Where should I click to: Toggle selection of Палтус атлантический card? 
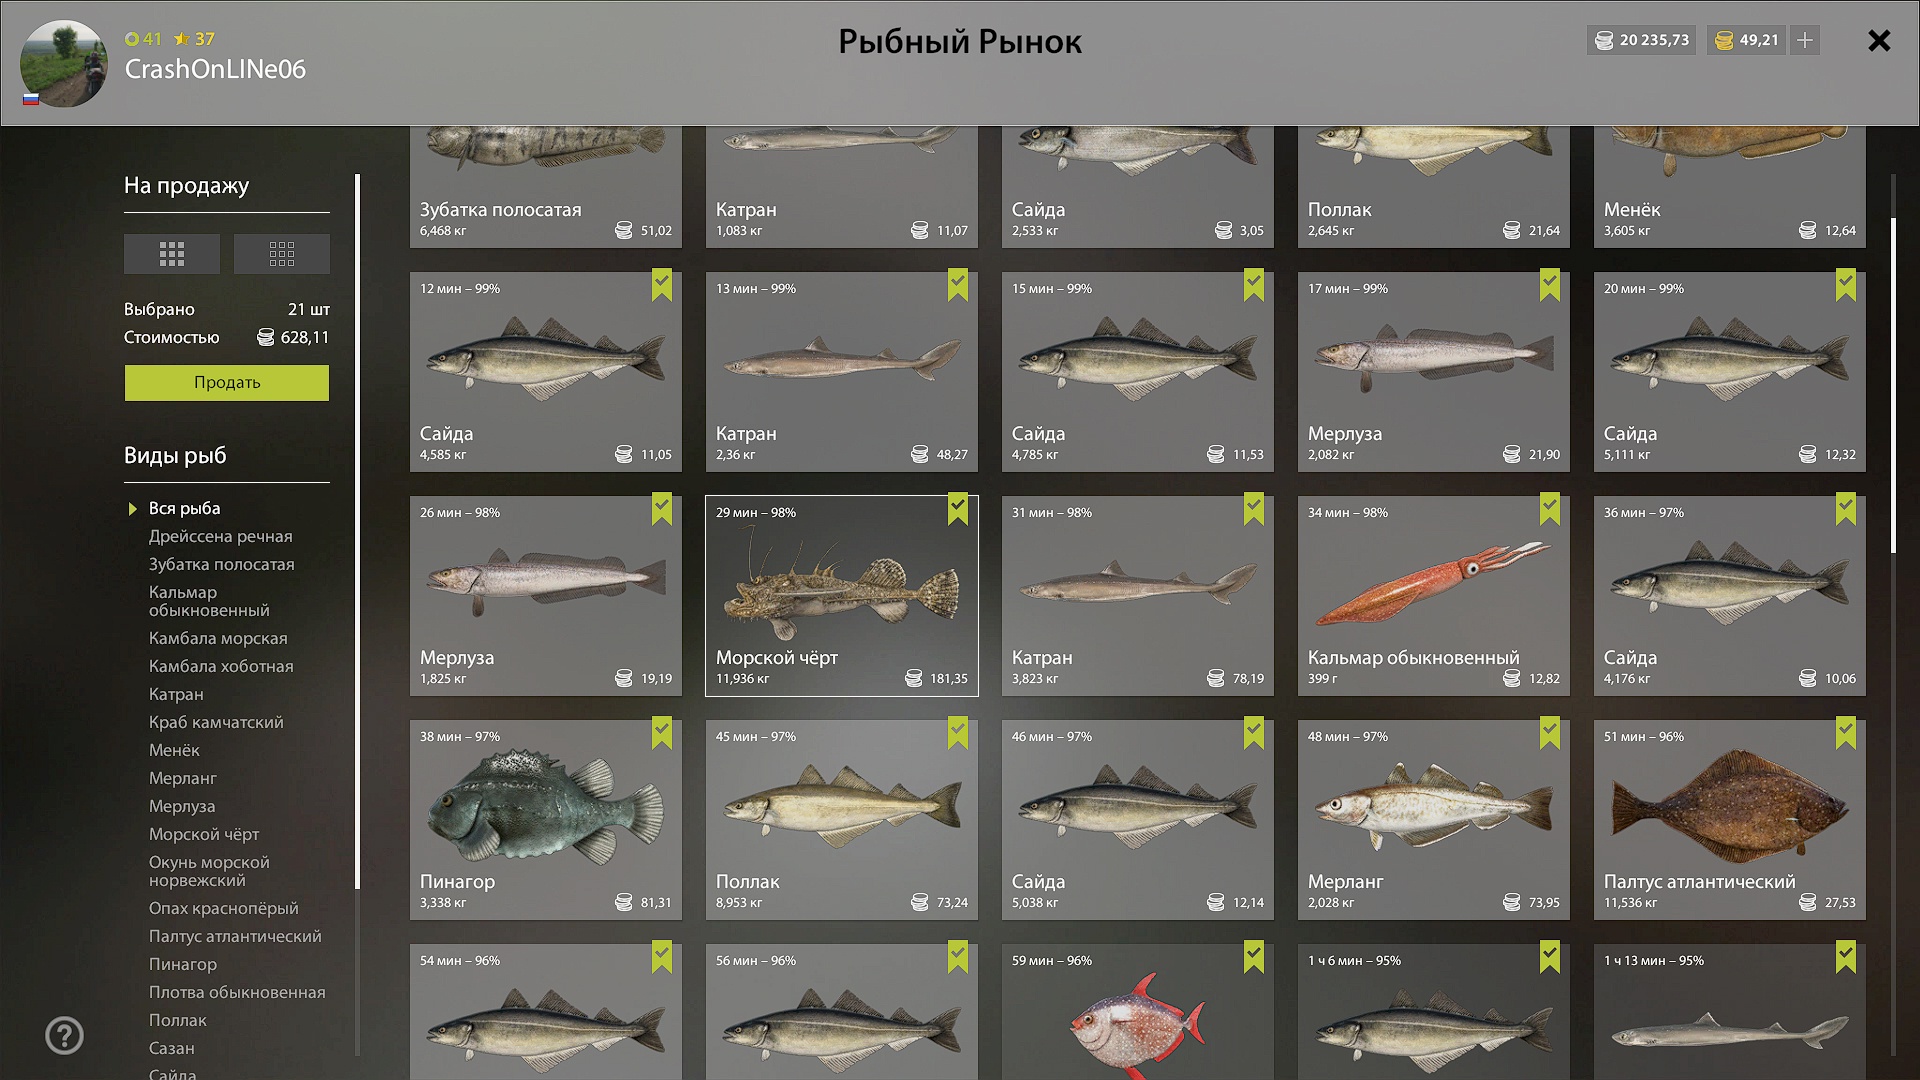point(1846,734)
